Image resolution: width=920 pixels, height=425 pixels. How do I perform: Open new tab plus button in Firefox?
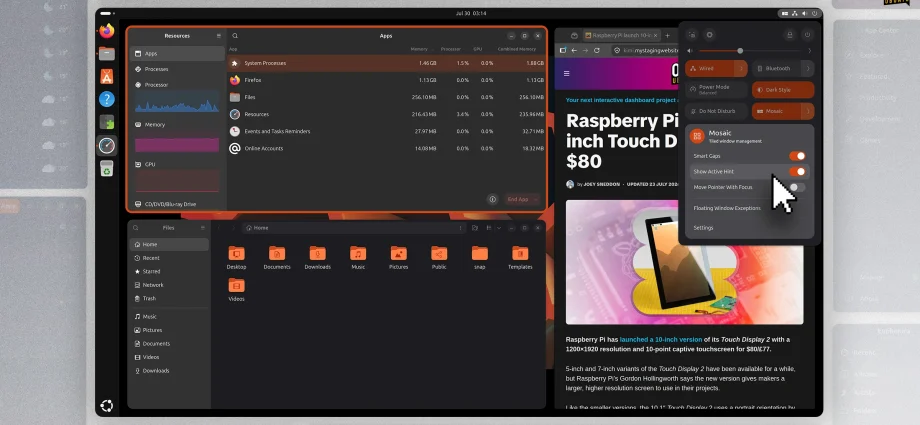[x=667, y=35]
